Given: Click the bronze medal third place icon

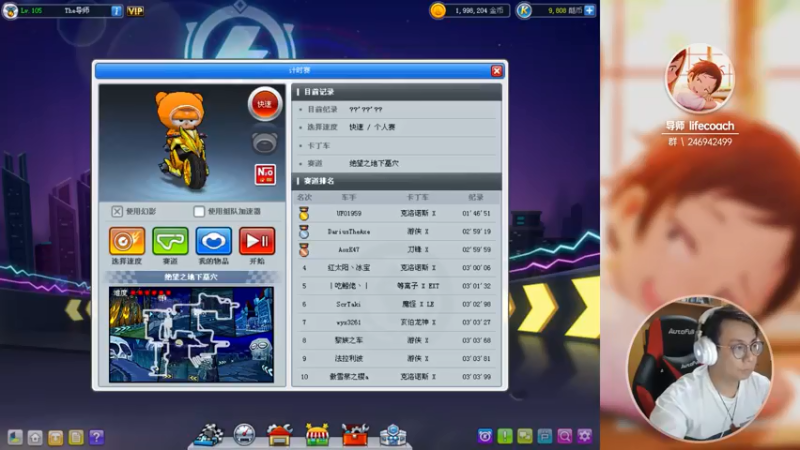Looking at the screenshot, I should coord(304,250).
